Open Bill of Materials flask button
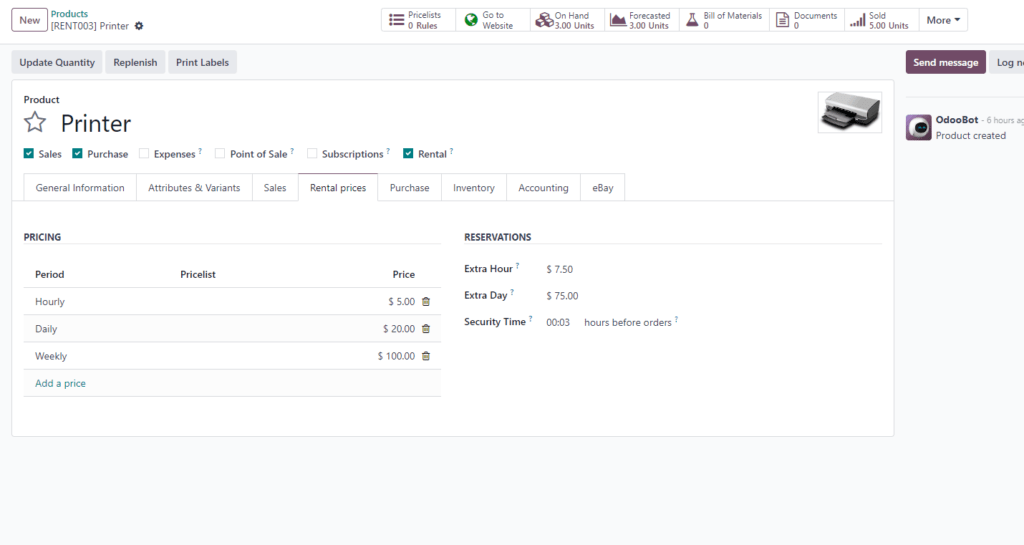Screen dimensions: 1024x545 click(x=724, y=20)
